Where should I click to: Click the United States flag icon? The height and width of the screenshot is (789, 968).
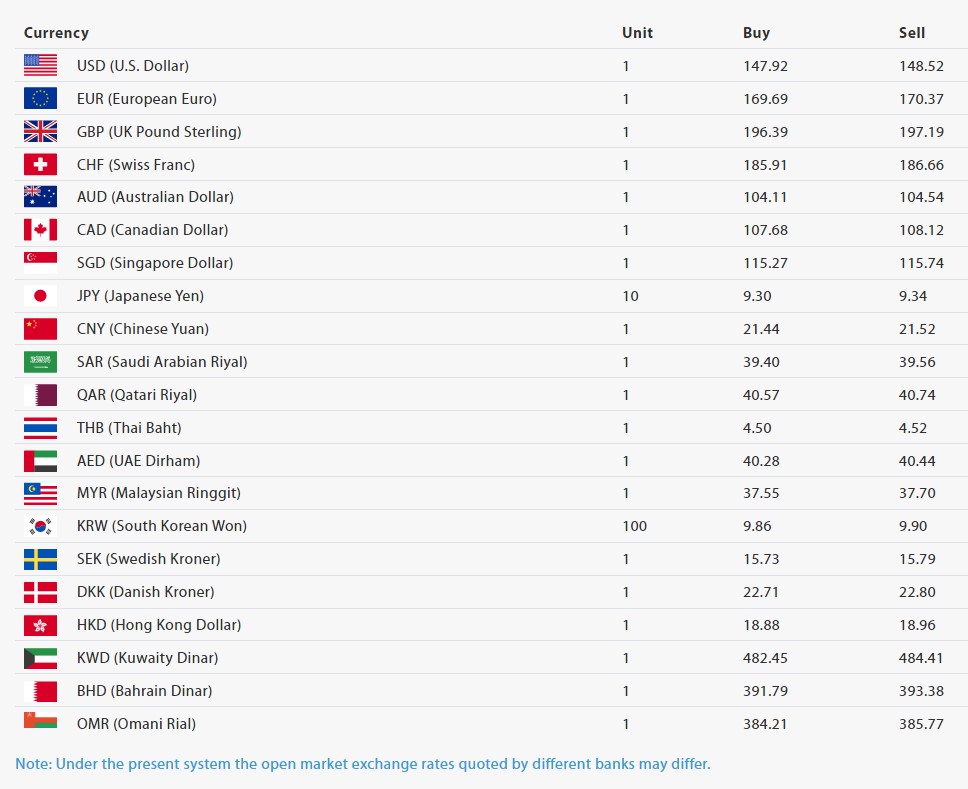coord(40,66)
